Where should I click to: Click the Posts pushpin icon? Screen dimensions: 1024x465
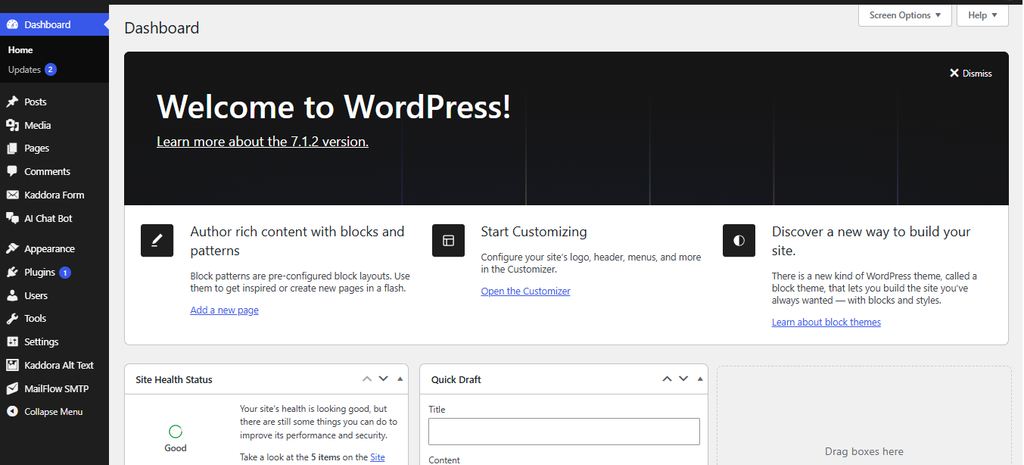point(12,102)
